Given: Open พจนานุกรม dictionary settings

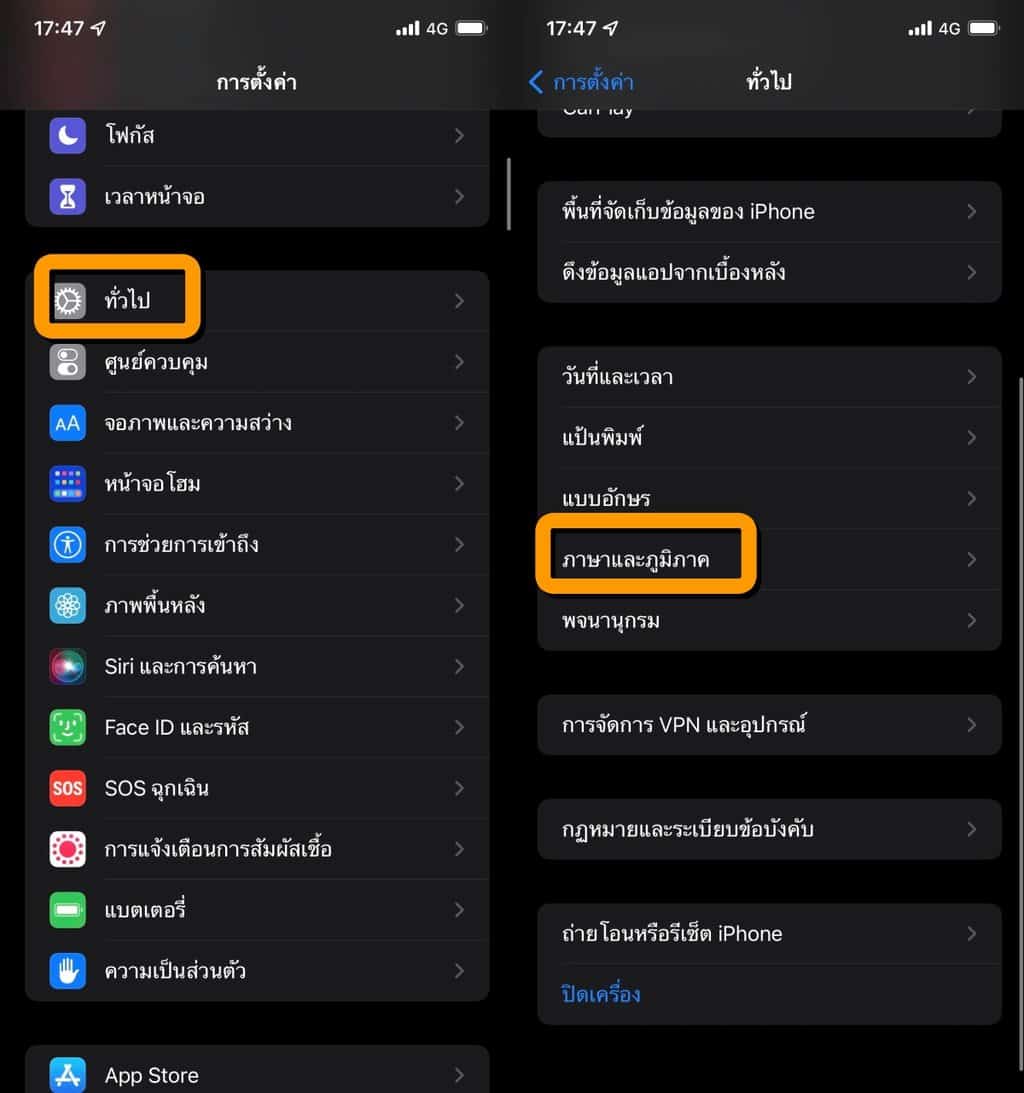Looking at the screenshot, I should (770, 620).
